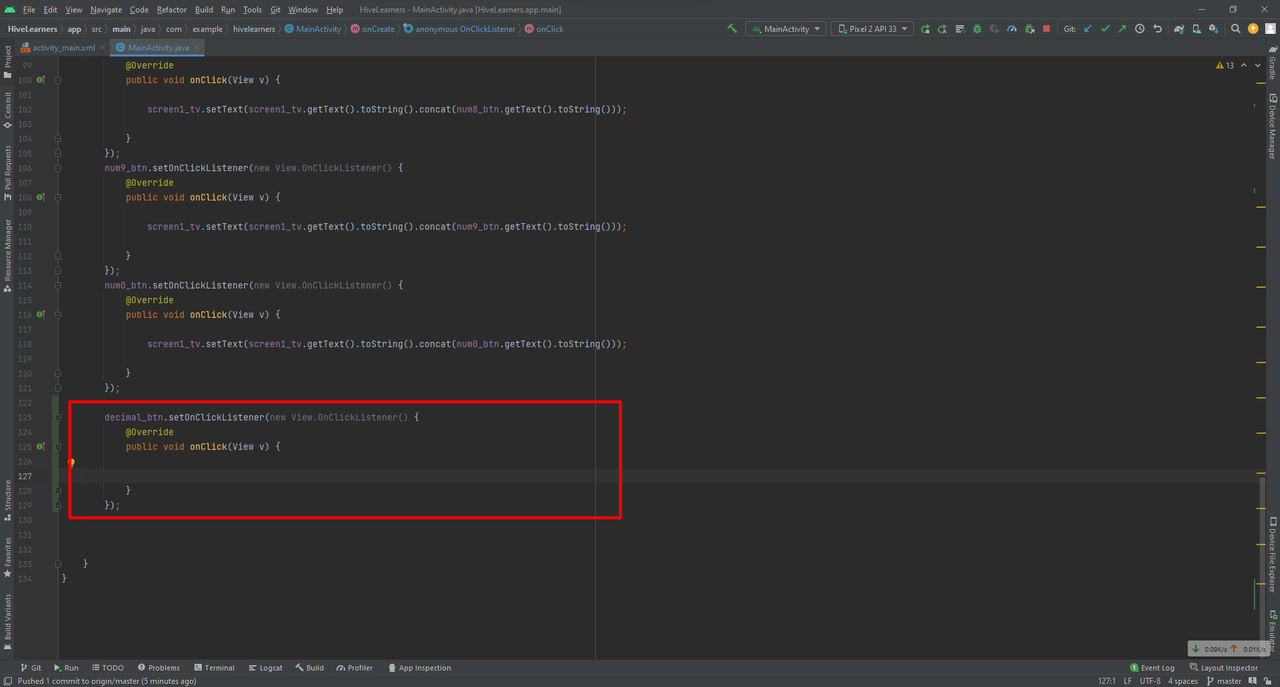Click the yellow intention light bulb
Viewport: 1280px width, 687px height.
coord(71,462)
